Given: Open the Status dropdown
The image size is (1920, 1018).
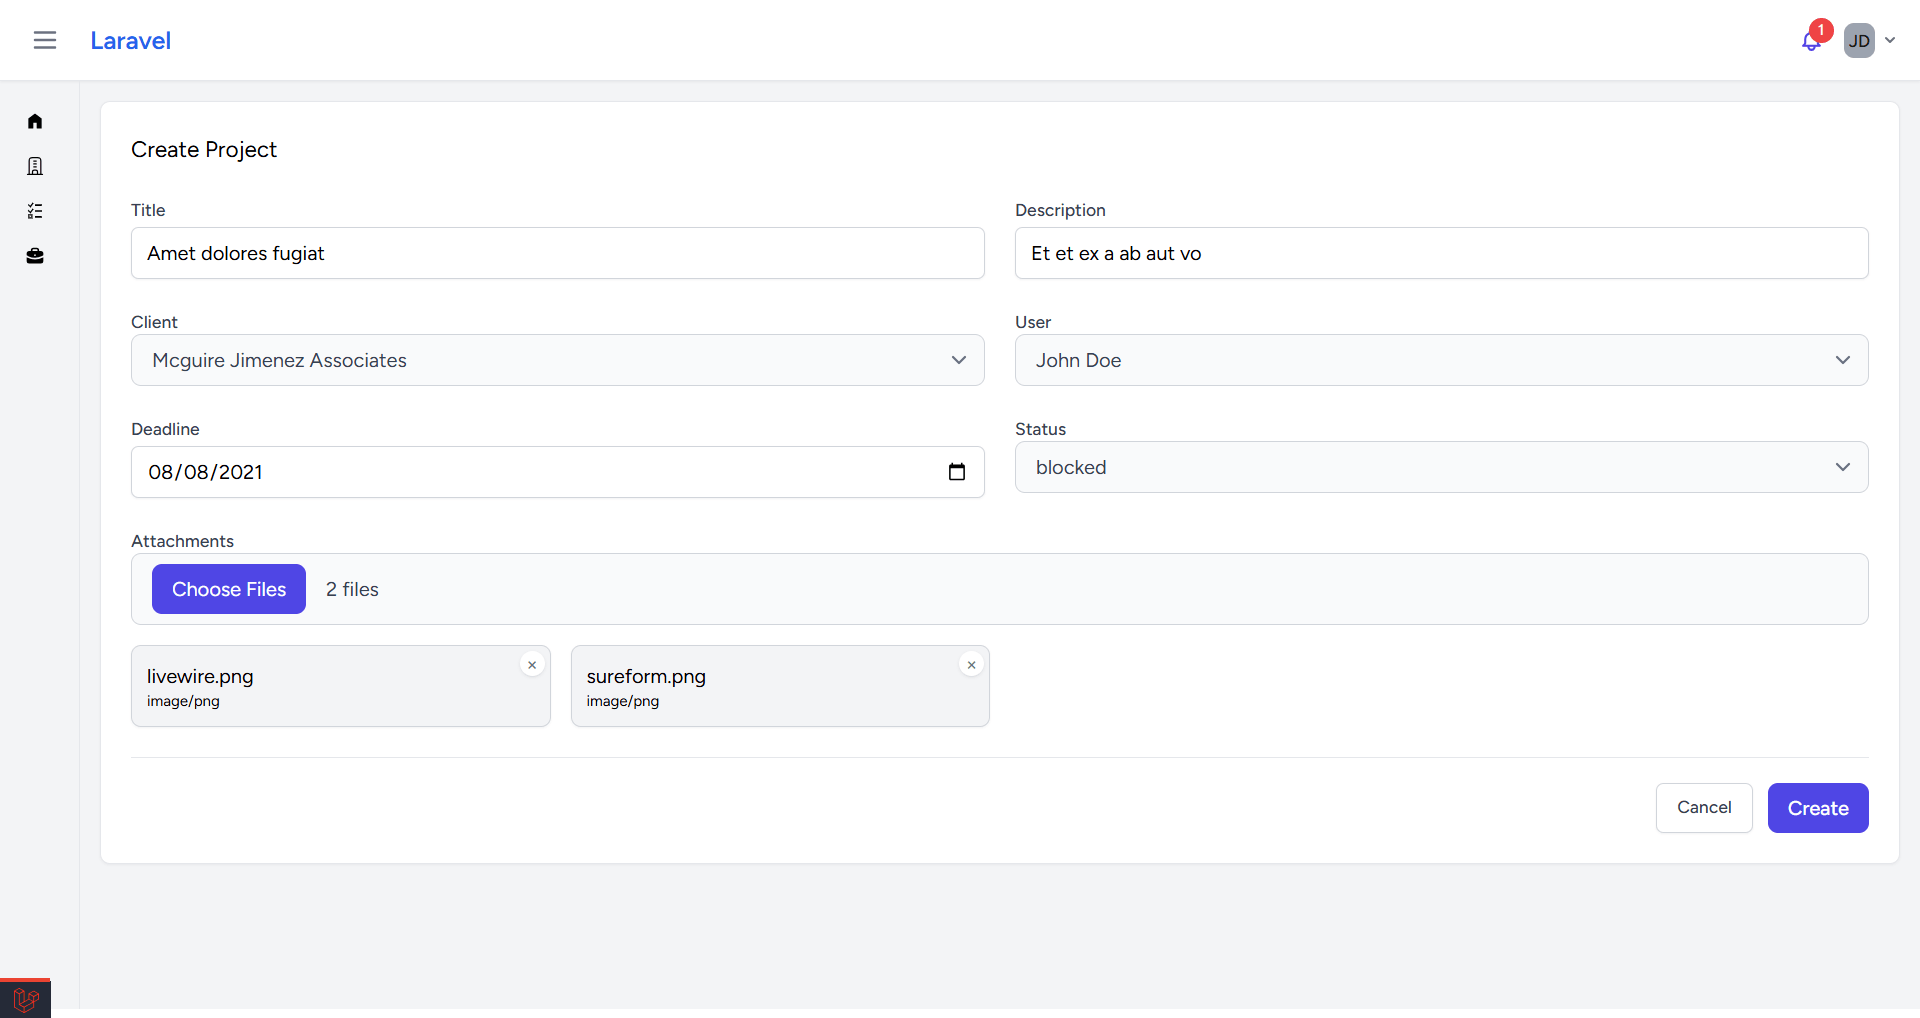Looking at the screenshot, I should [x=1442, y=467].
